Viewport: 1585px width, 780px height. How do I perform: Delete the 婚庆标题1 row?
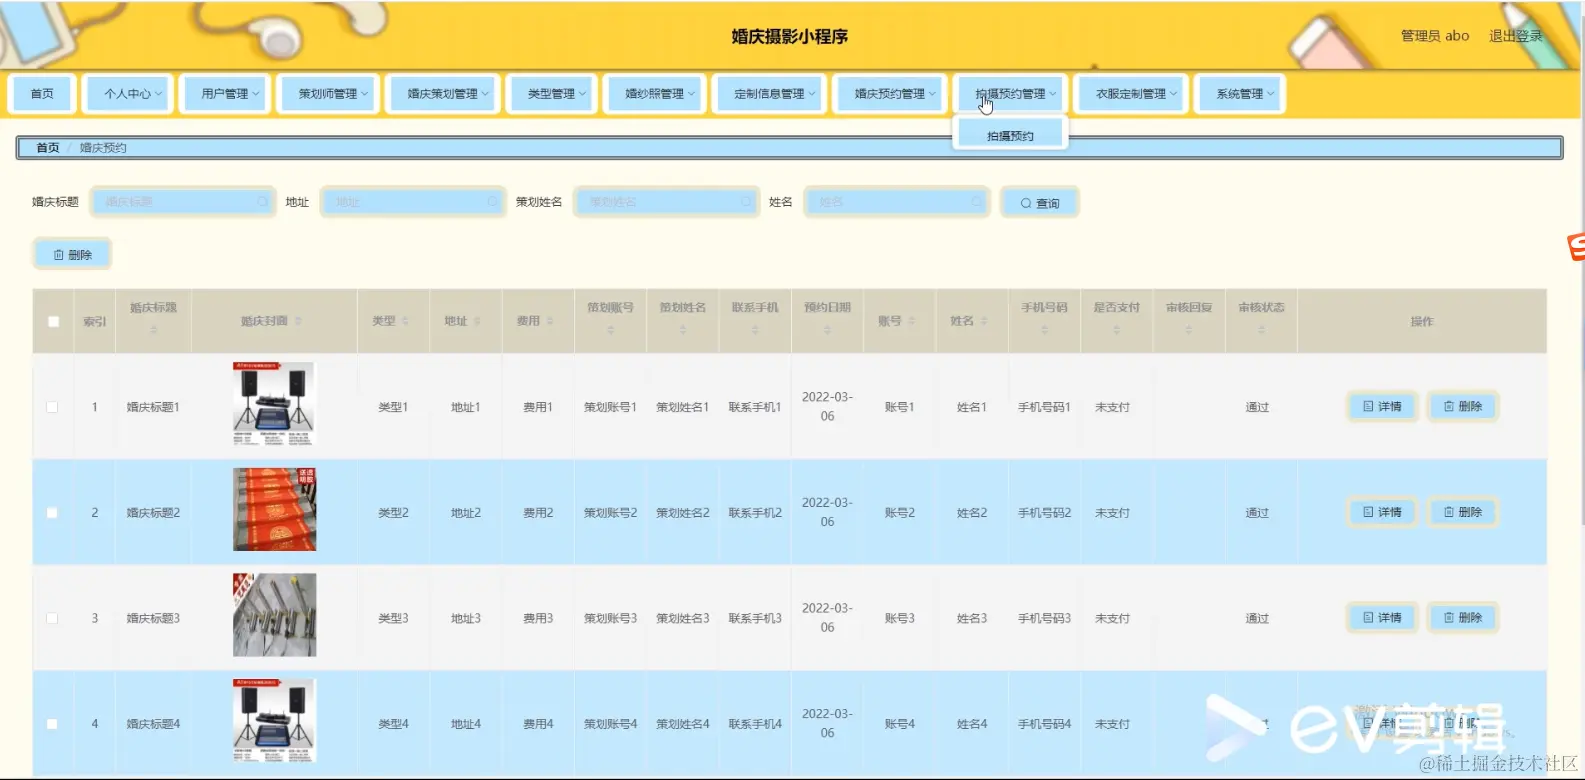click(x=1462, y=407)
